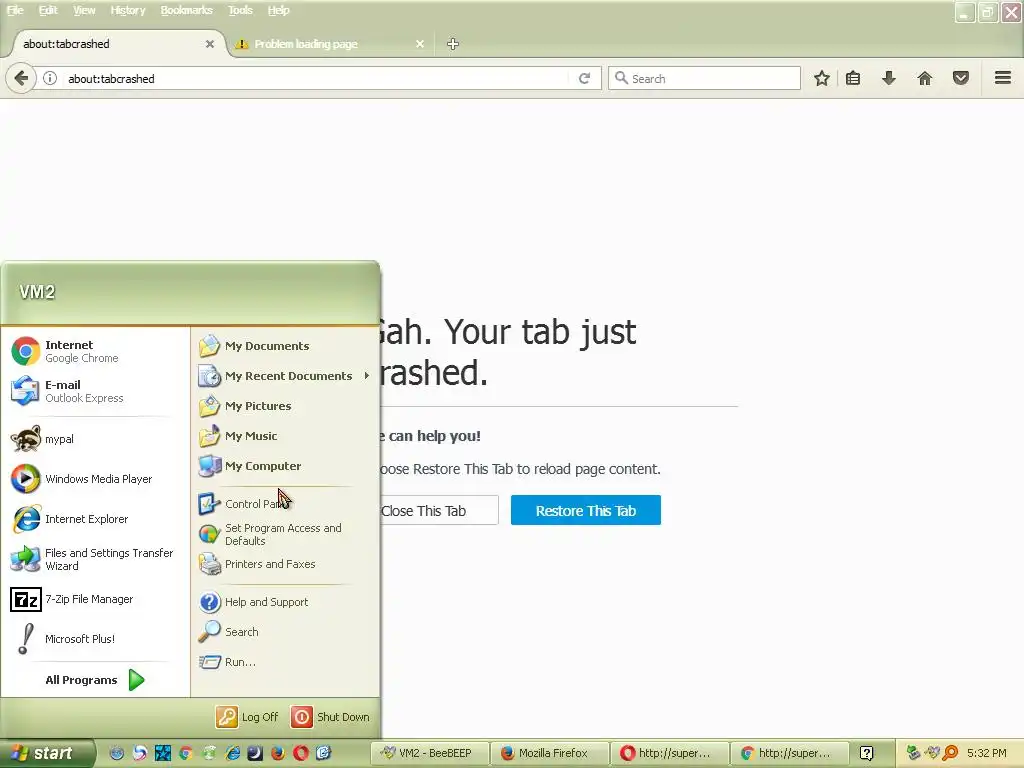Open Outlook Express E-mail entry
This screenshot has width=1024, height=768.
pos(95,391)
